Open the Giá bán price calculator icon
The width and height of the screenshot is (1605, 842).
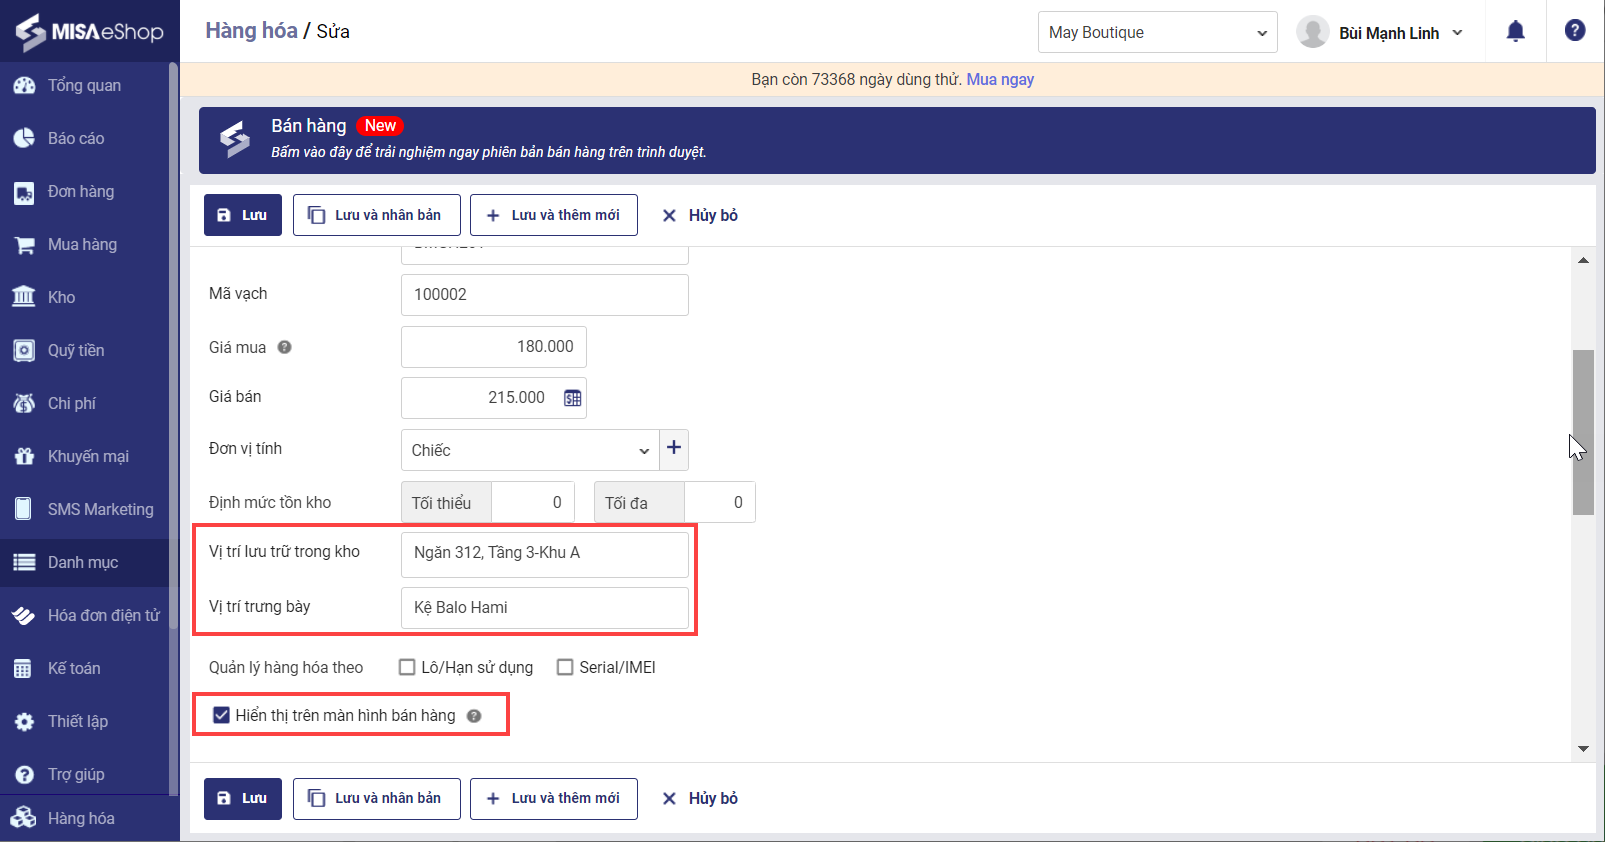click(572, 398)
